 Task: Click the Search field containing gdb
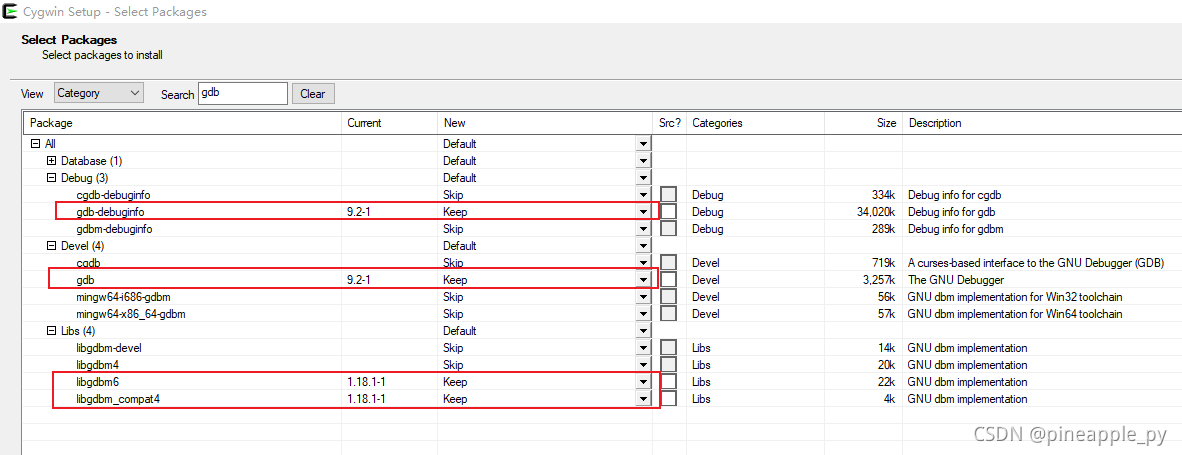(243, 93)
